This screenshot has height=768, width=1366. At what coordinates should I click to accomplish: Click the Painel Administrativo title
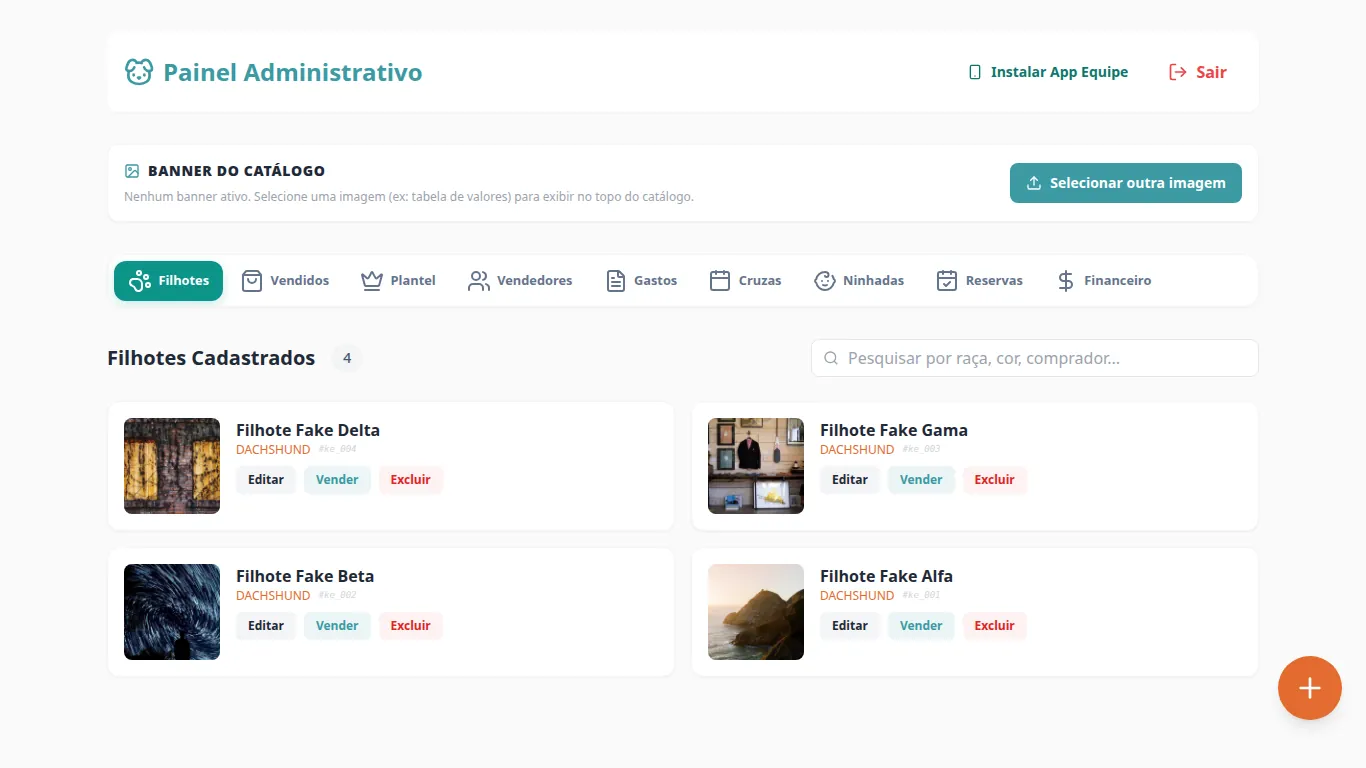(293, 72)
